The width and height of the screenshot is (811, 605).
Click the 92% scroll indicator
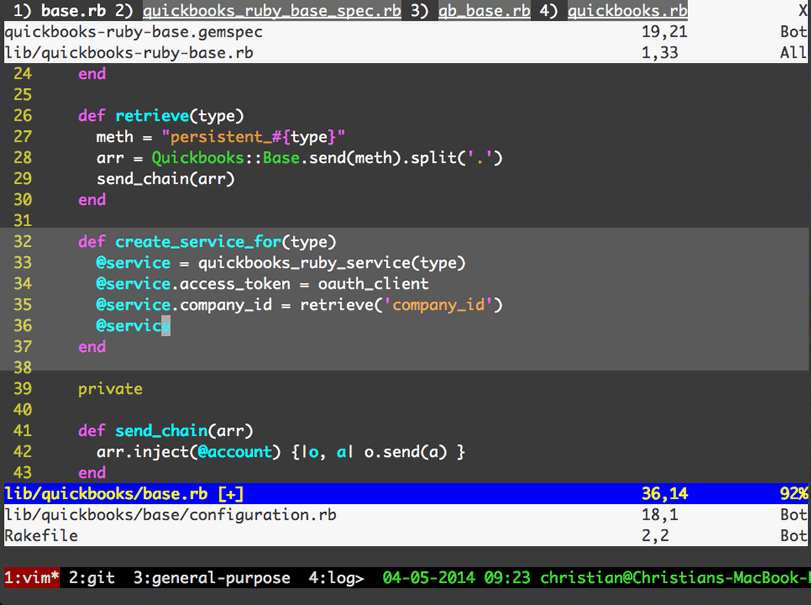click(x=794, y=494)
